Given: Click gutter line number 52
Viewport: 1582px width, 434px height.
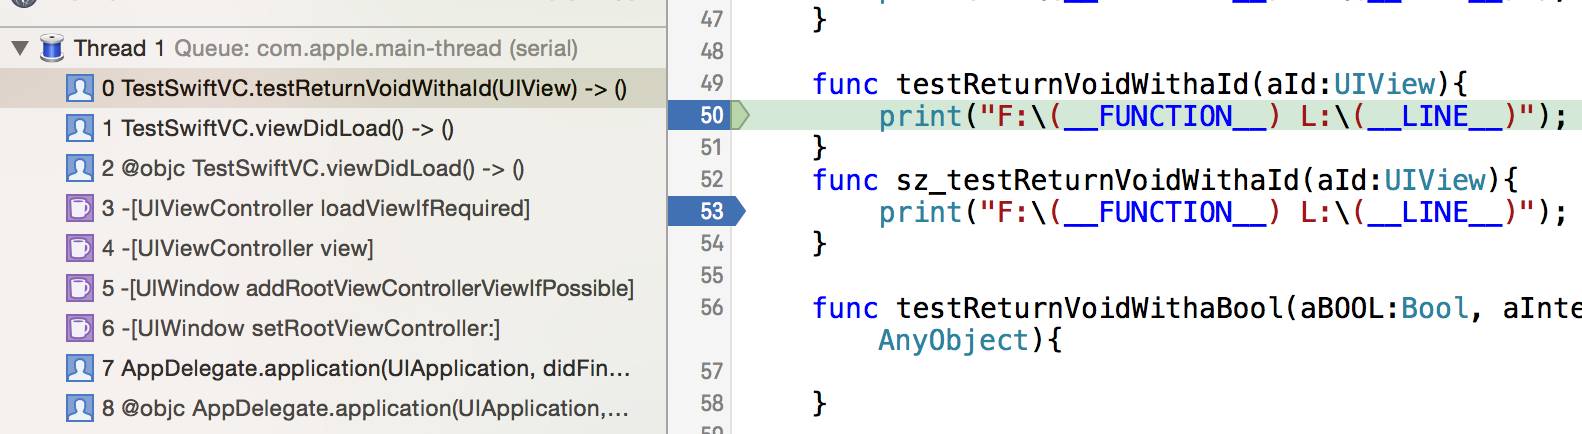Looking at the screenshot, I should (711, 179).
